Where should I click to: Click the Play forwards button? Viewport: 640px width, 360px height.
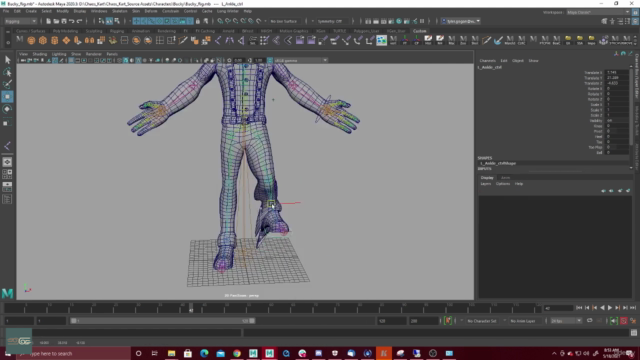coord(610,308)
